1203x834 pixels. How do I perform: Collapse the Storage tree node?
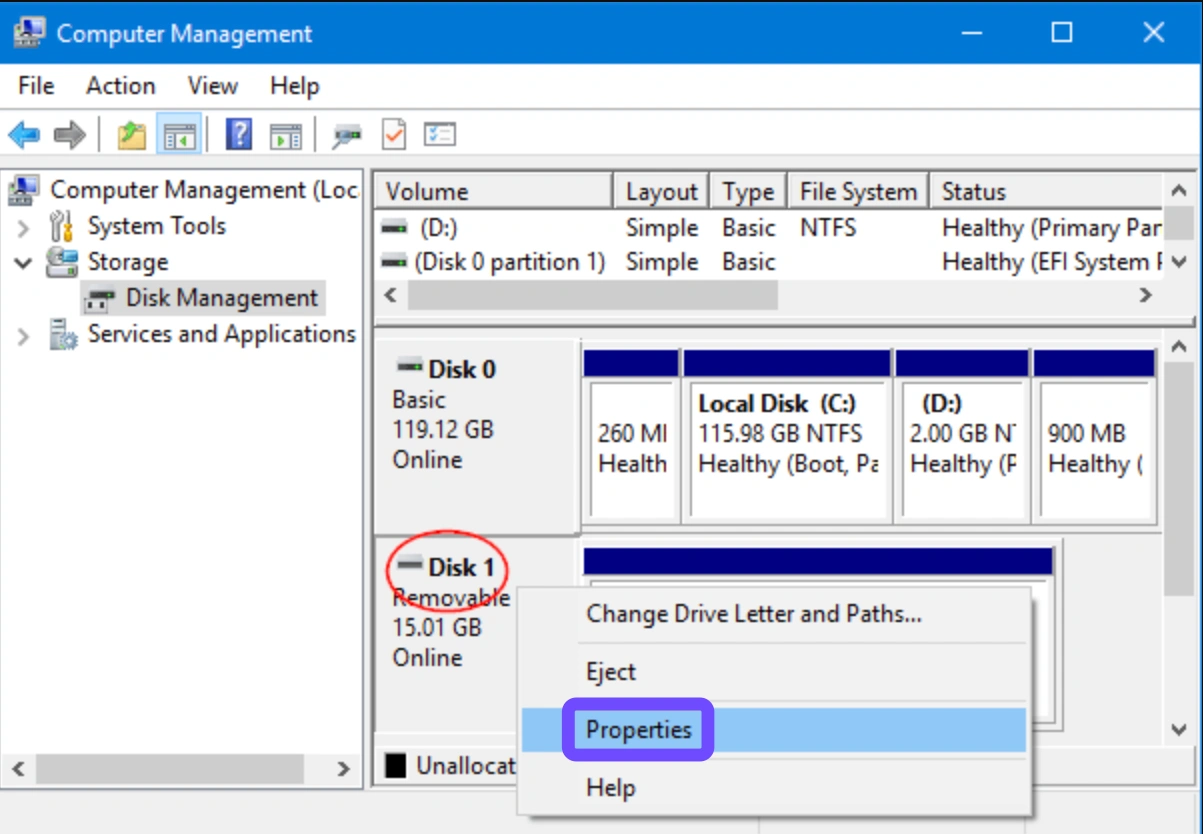tap(24, 263)
